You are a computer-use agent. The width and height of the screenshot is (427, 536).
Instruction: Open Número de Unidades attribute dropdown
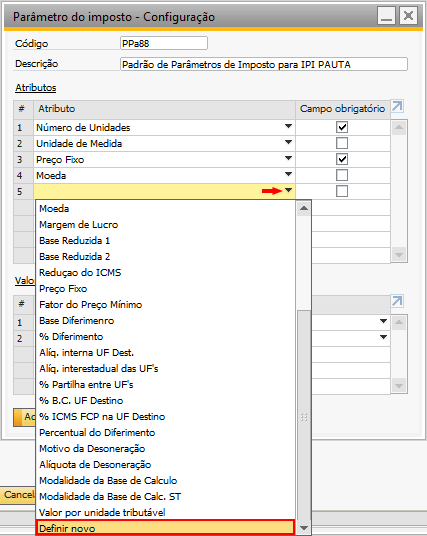pos(289,126)
